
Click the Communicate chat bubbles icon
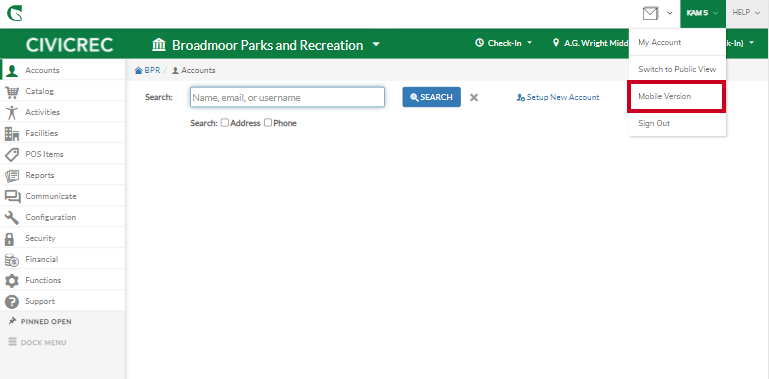click(x=12, y=197)
